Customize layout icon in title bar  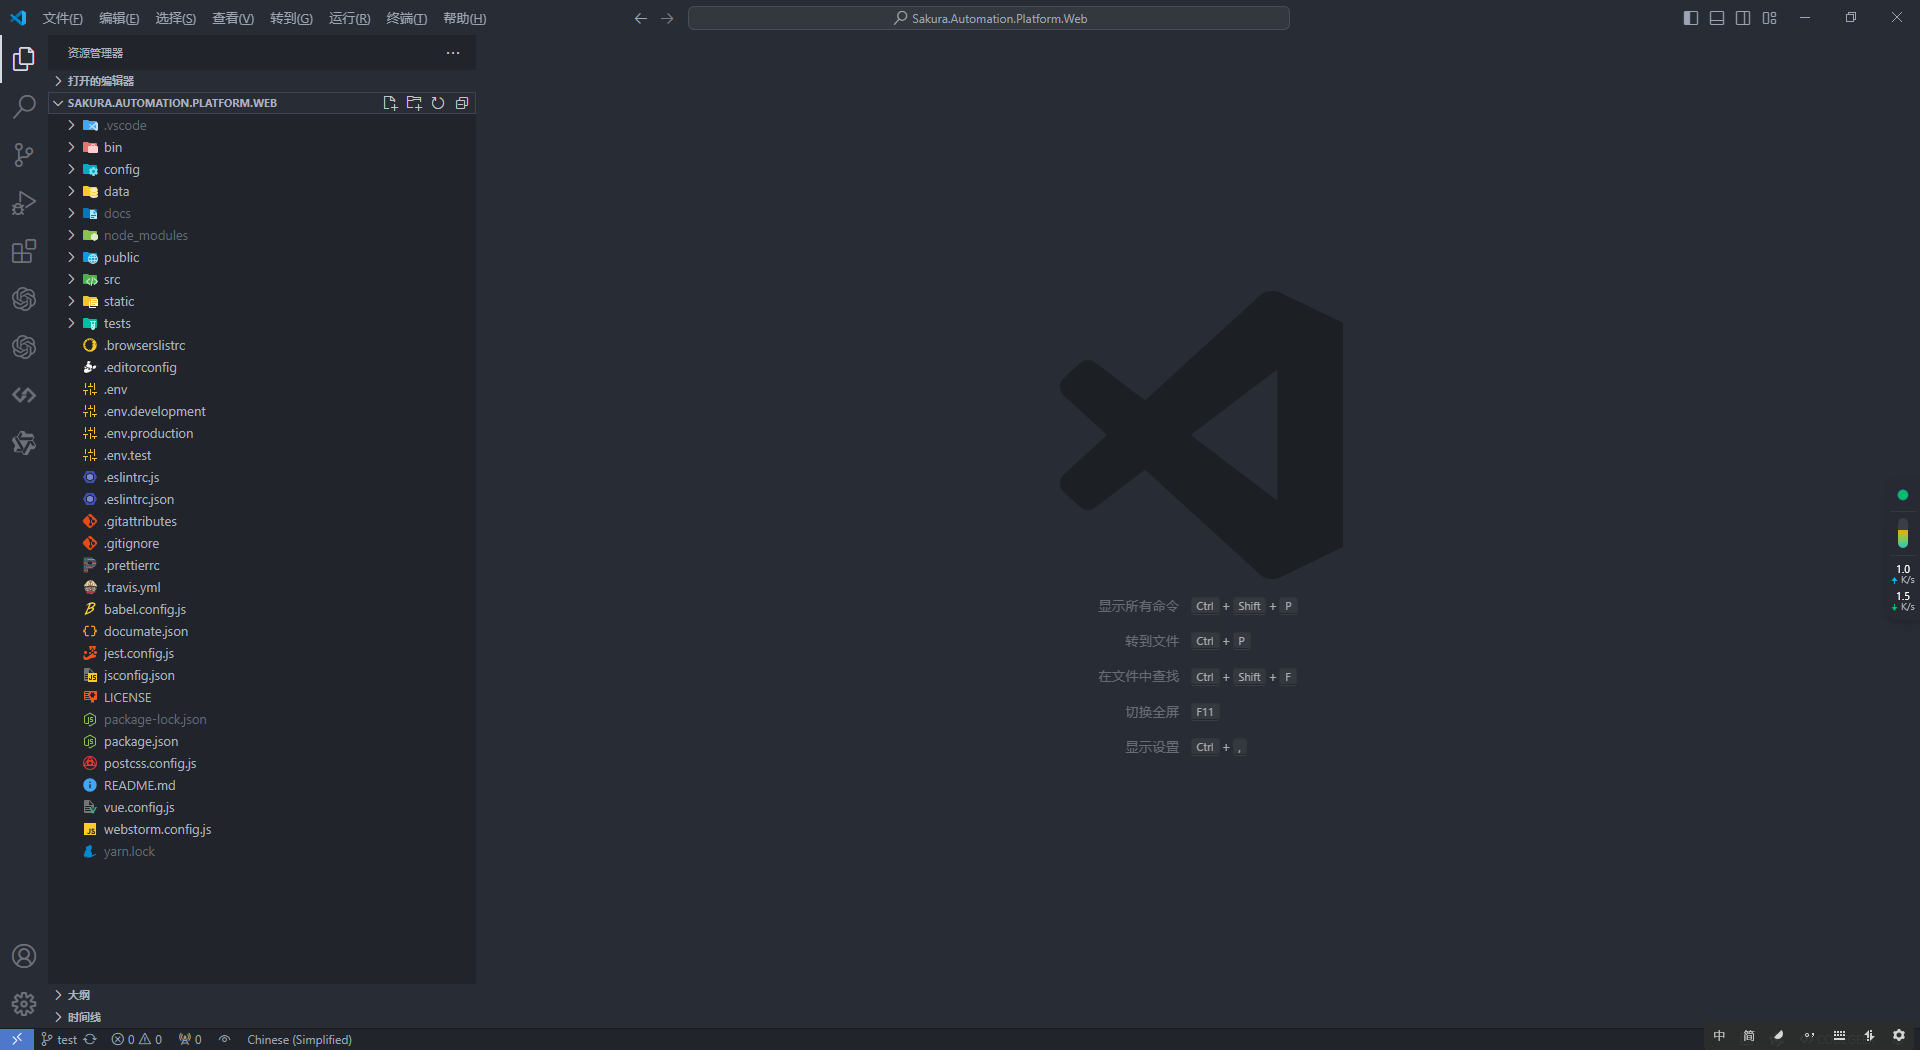point(1770,18)
